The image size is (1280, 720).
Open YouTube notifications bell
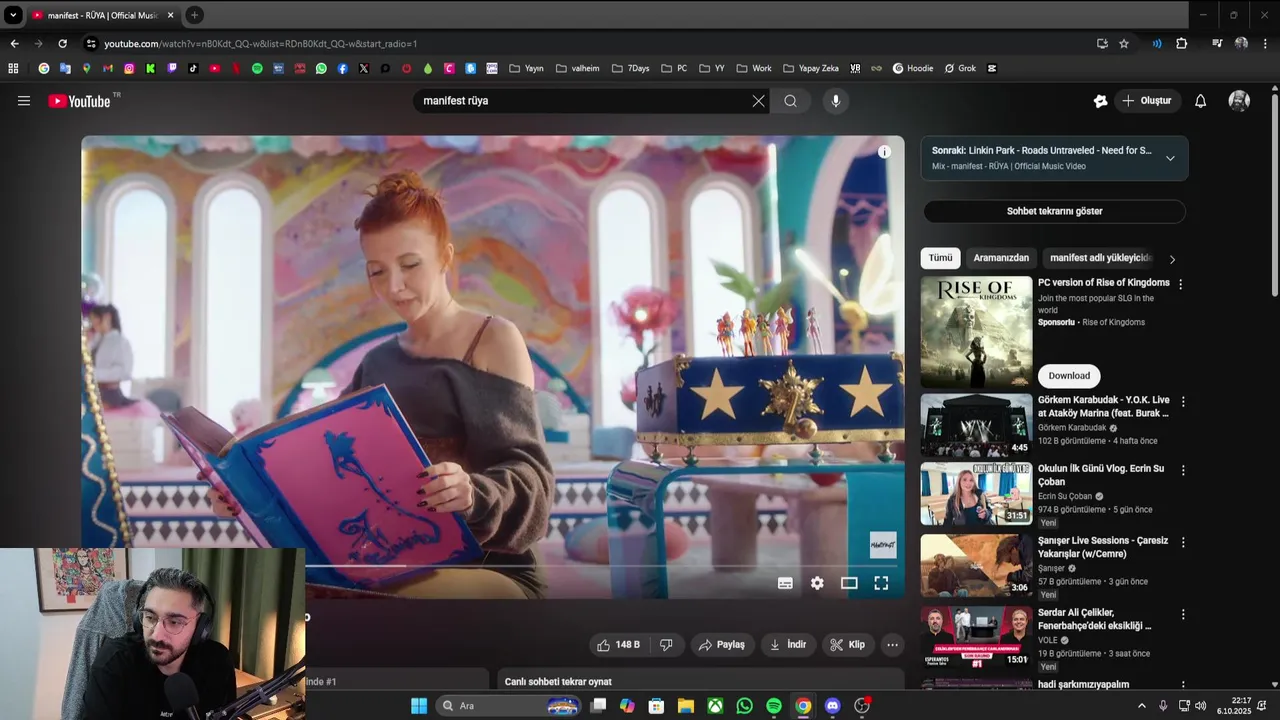[x=1201, y=101]
